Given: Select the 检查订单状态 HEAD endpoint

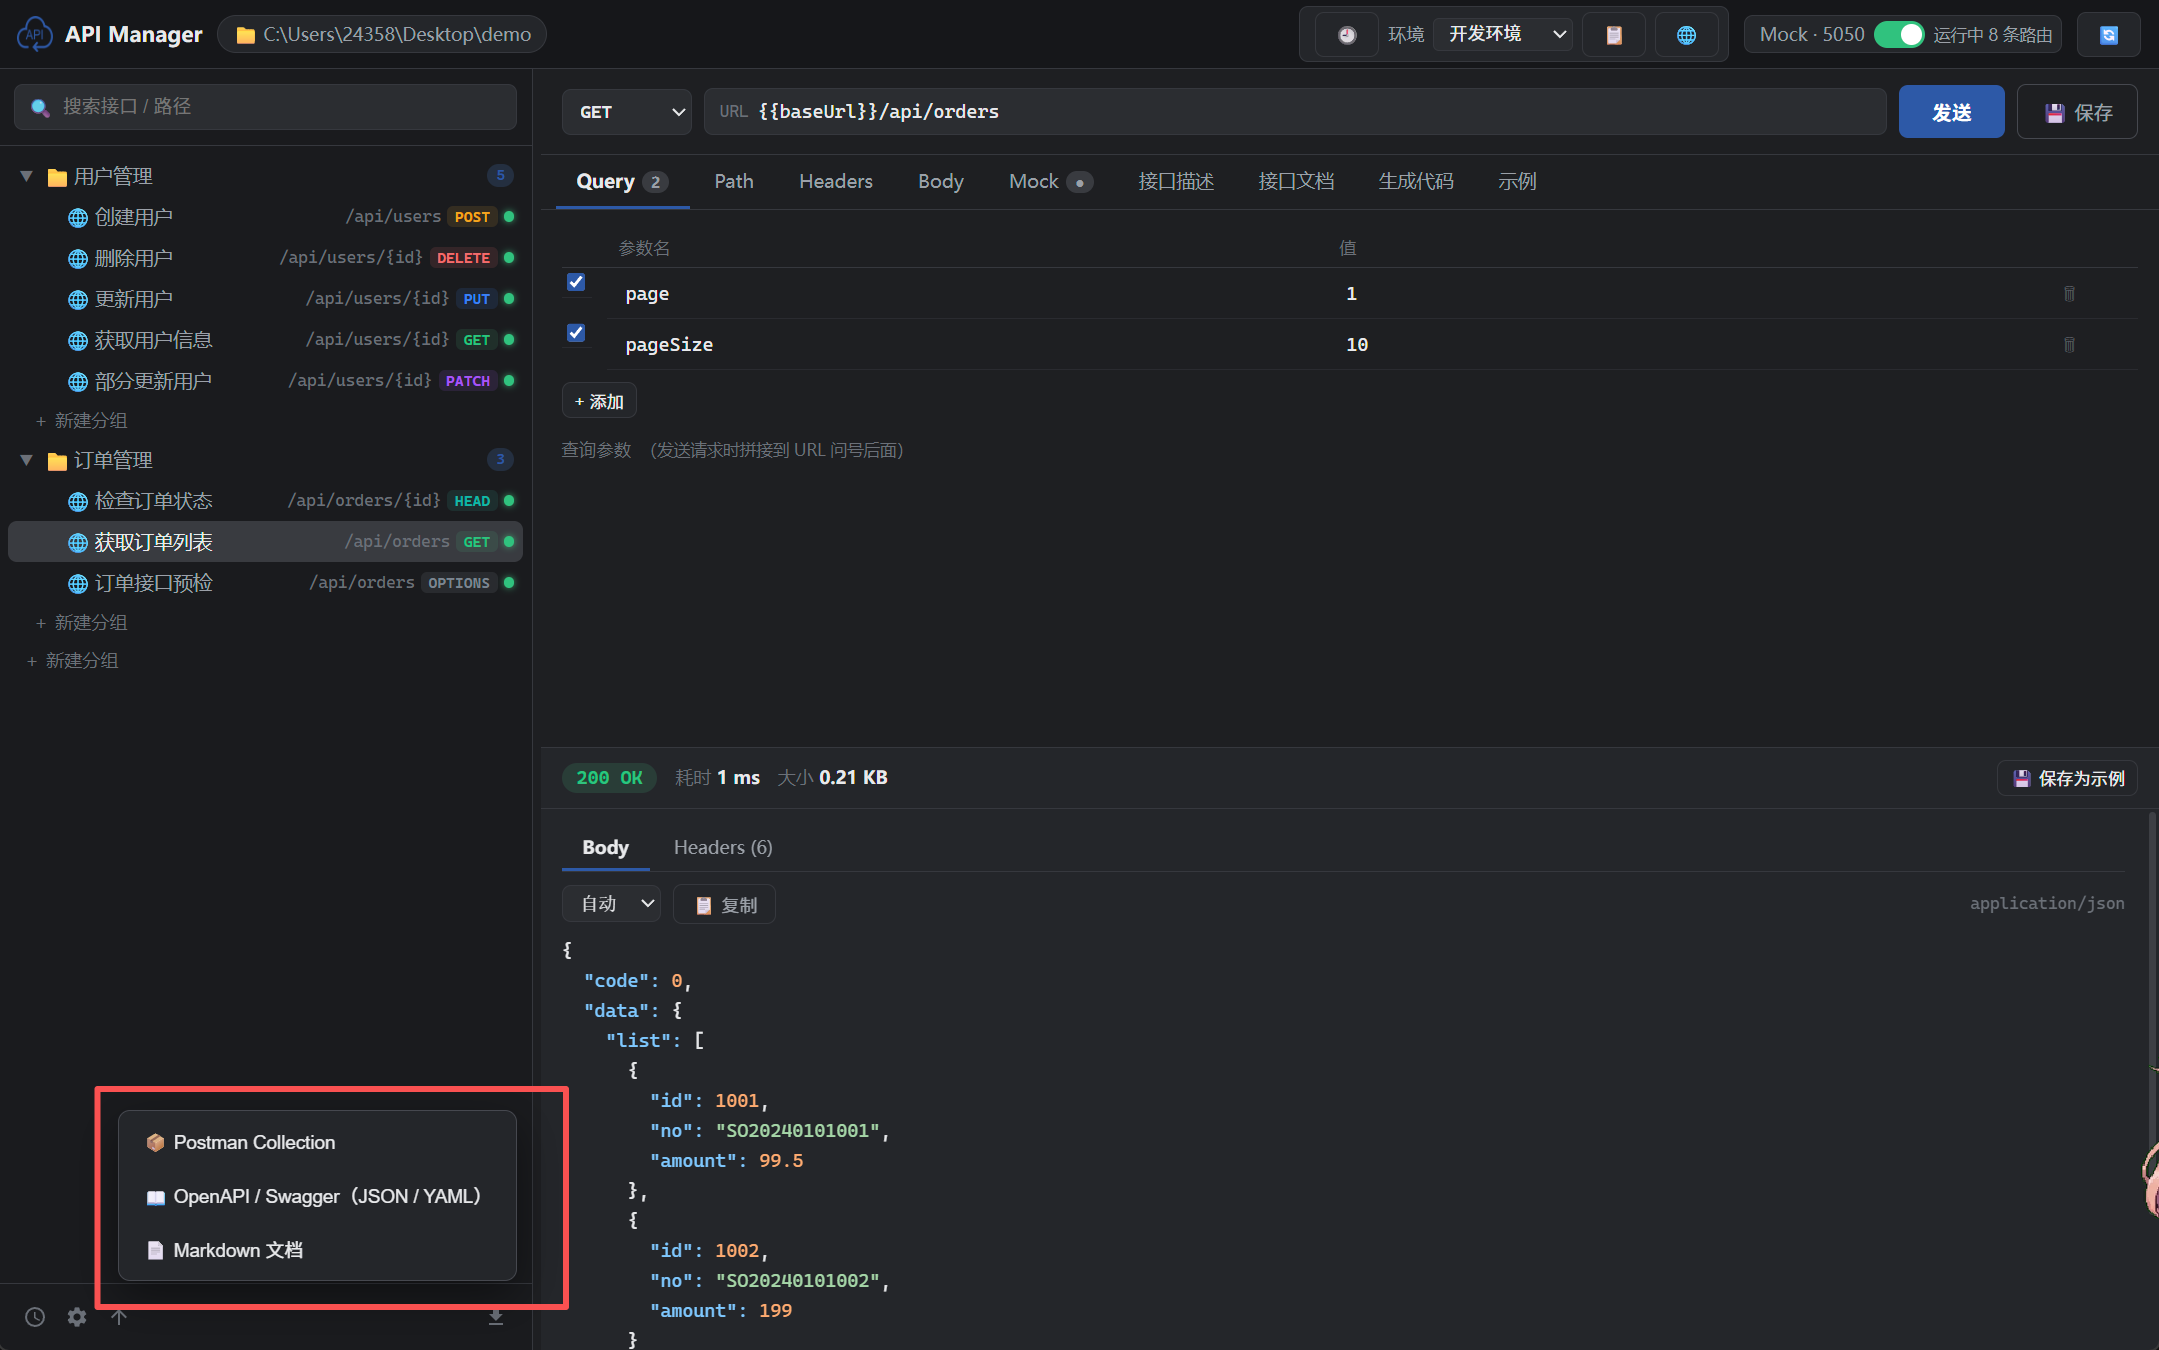Looking at the screenshot, I should tap(266, 501).
